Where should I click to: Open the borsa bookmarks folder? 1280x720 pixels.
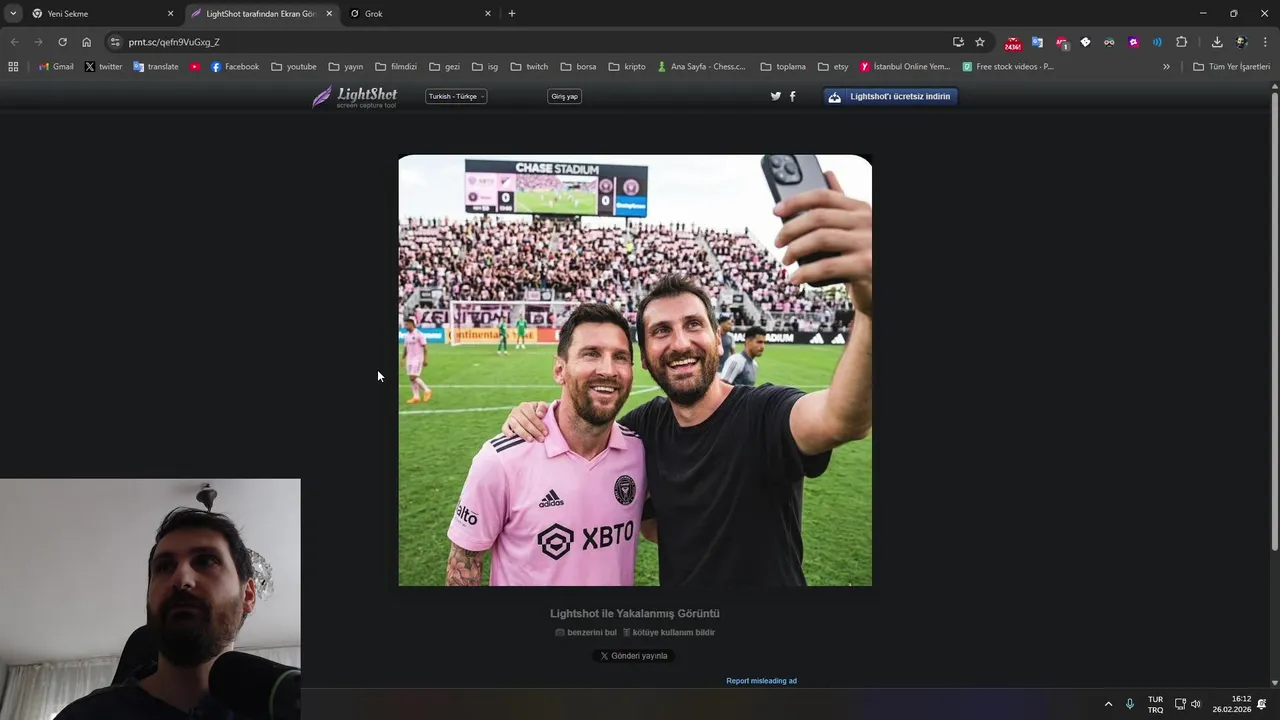pyautogui.click(x=578, y=67)
